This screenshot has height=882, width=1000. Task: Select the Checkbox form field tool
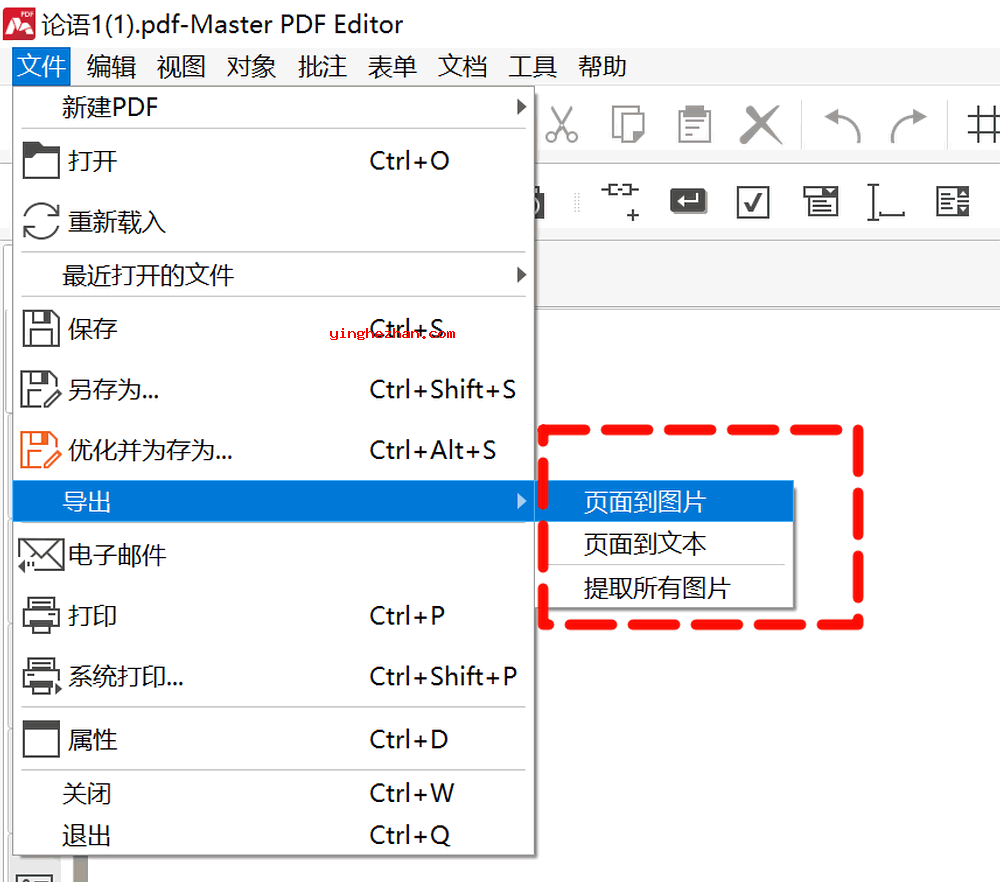pos(753,202)
